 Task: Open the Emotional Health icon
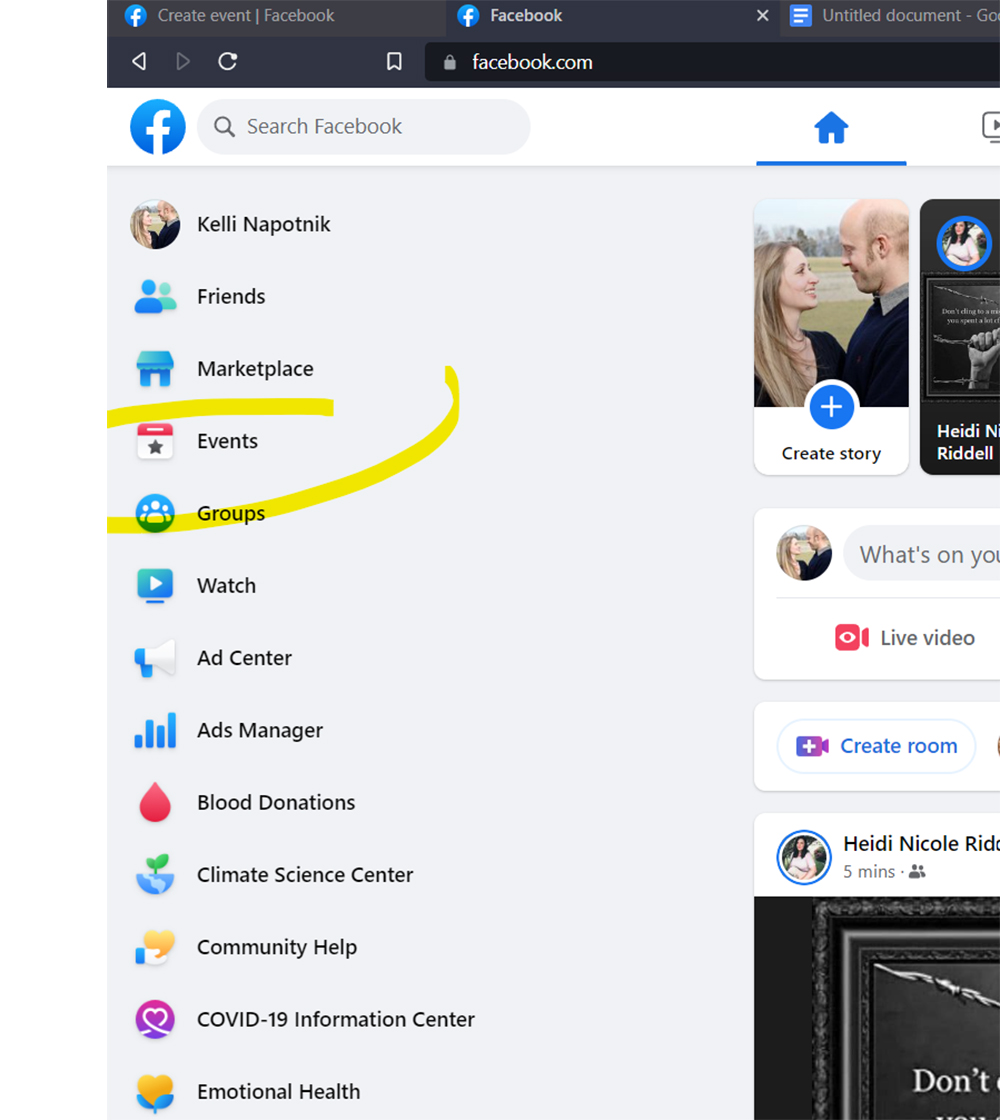[x=155, y=1093]
